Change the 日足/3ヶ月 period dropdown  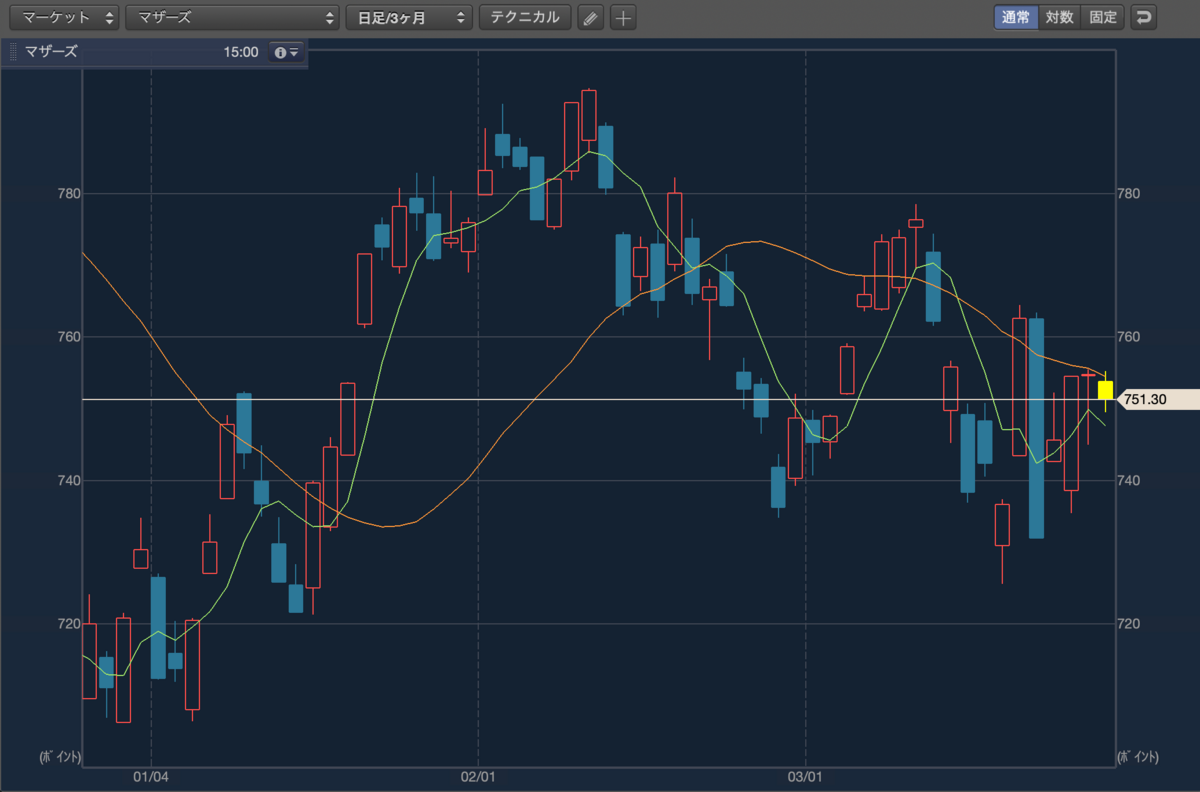tap(408, 17)
